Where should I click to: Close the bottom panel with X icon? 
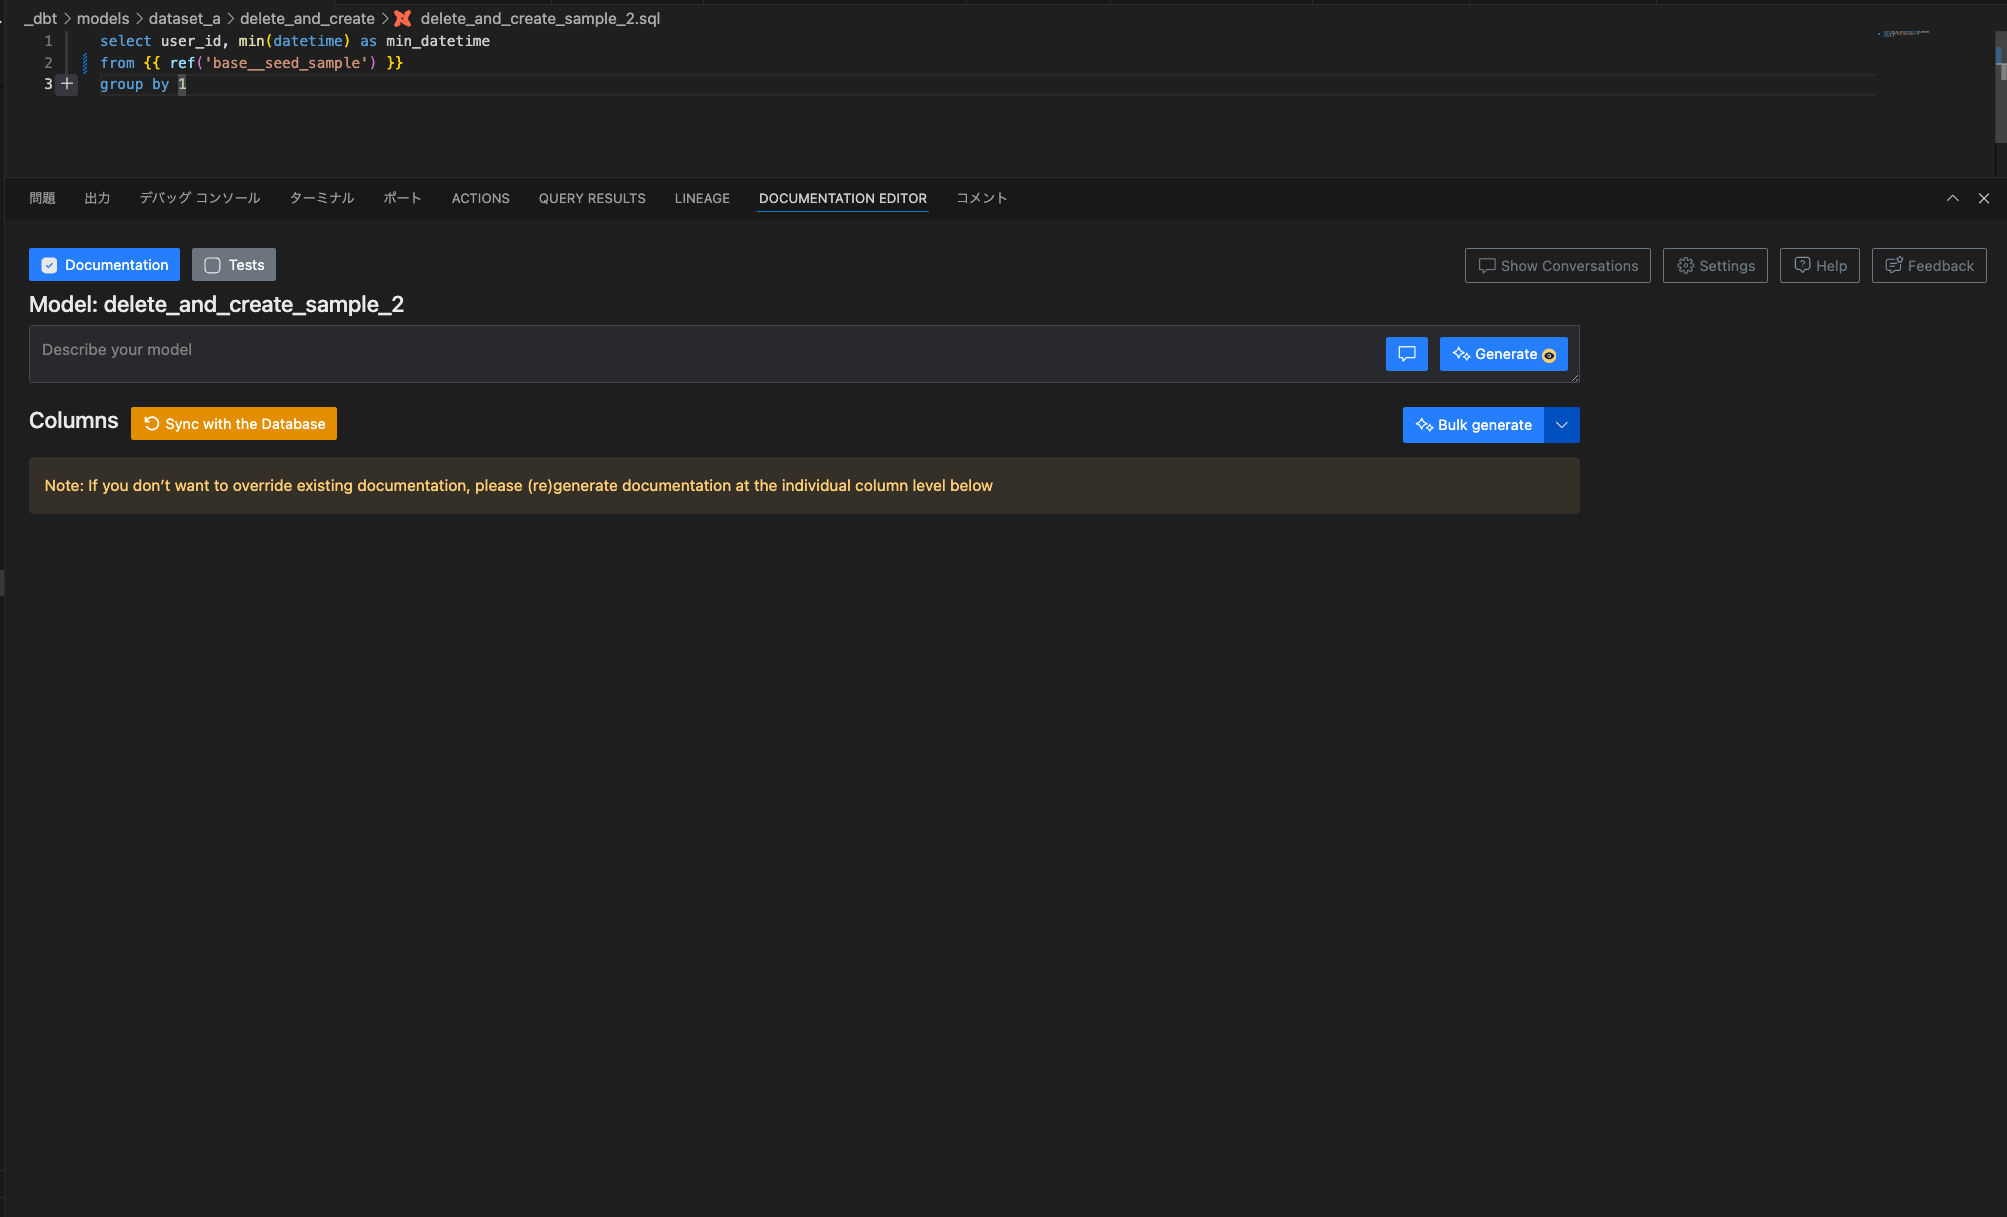coord(1984,198)
